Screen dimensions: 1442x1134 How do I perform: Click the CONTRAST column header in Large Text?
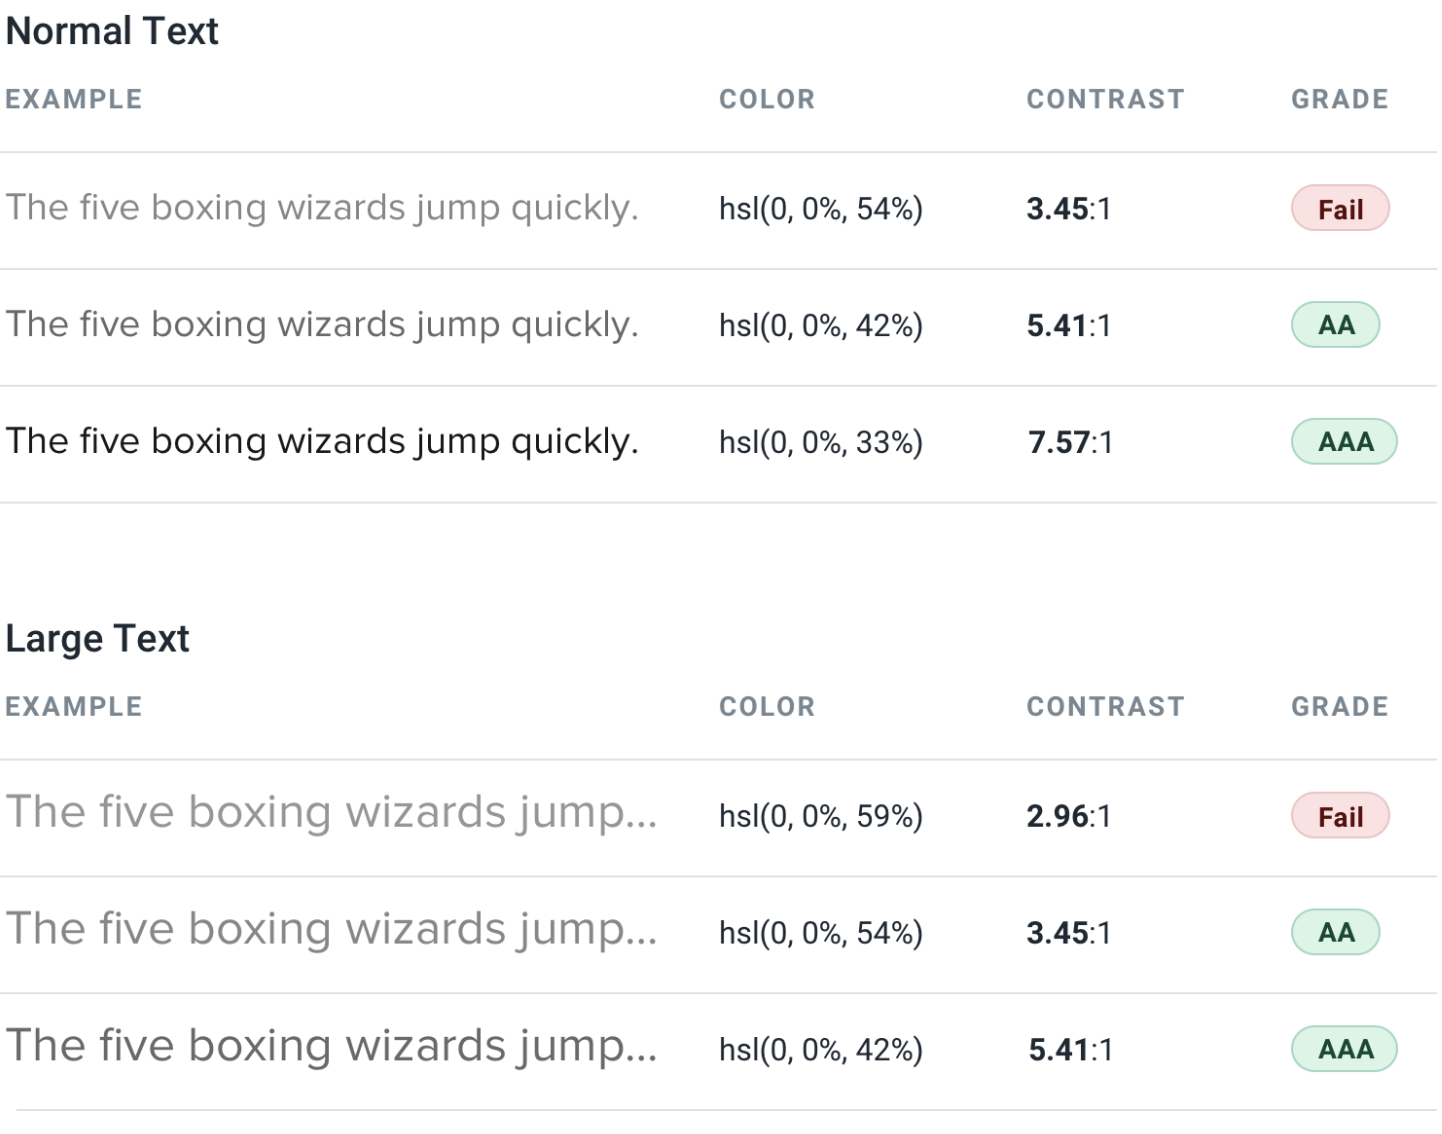pyautogui.click(x=1105, y=706)
